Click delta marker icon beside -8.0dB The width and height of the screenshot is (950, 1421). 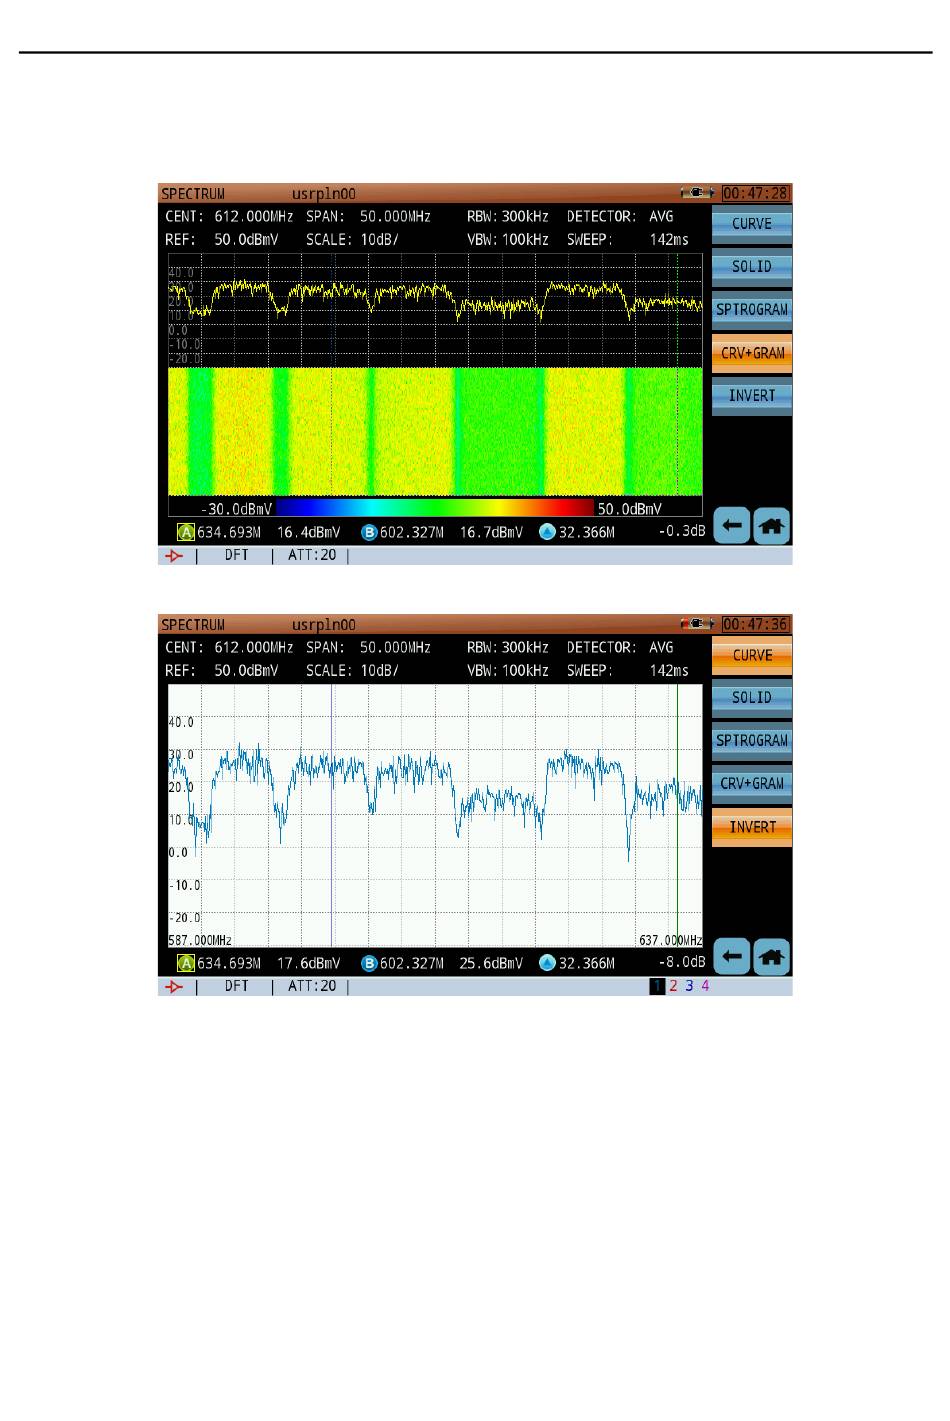pos(547,964)
